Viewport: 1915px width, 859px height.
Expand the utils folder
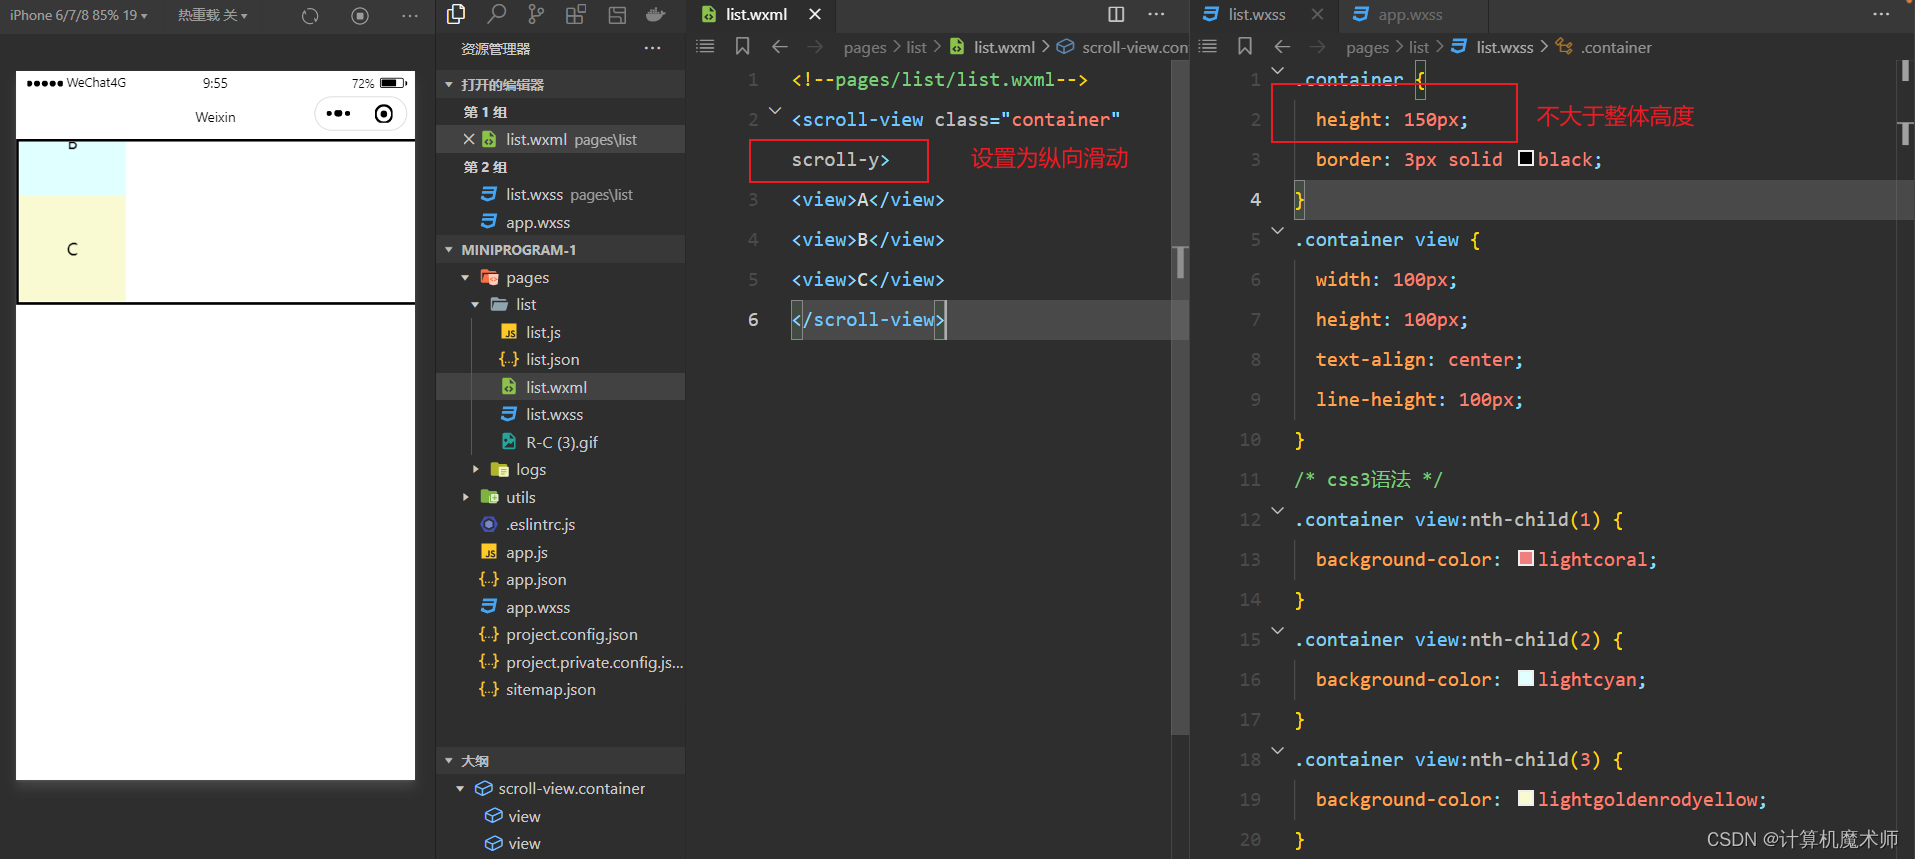coord(465,497)
